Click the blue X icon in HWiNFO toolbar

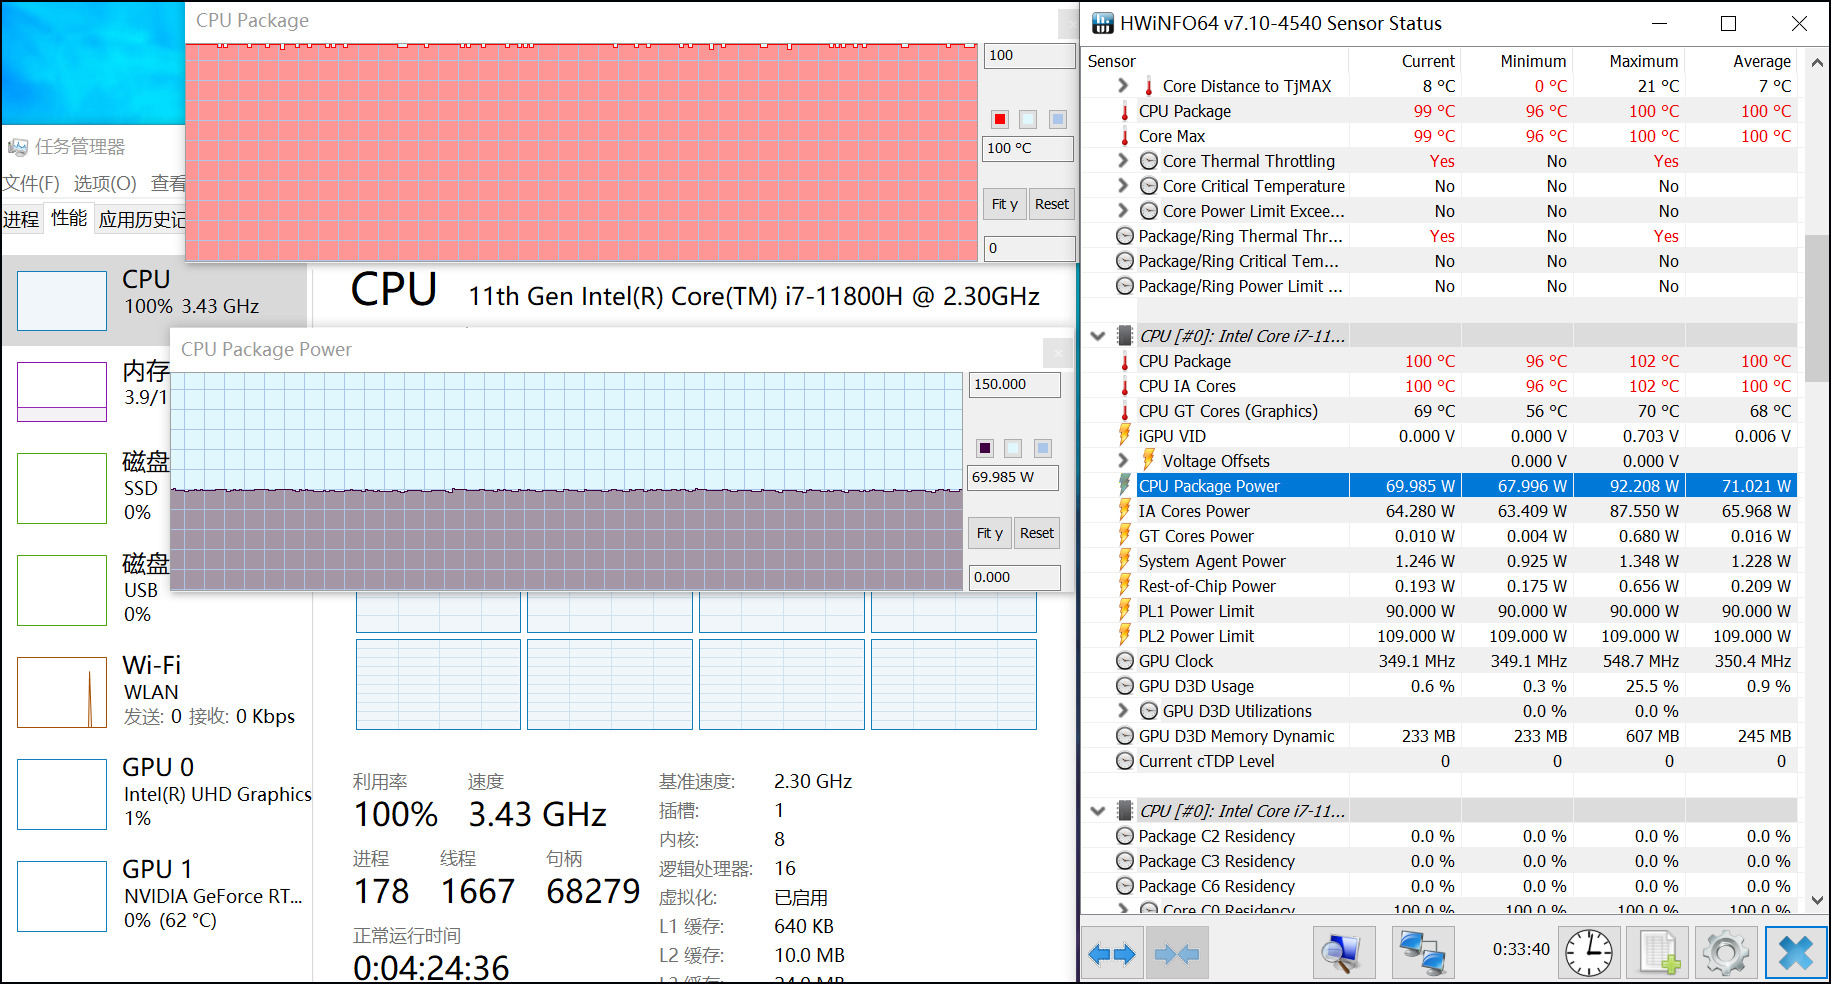click(x=1795, y=953)
